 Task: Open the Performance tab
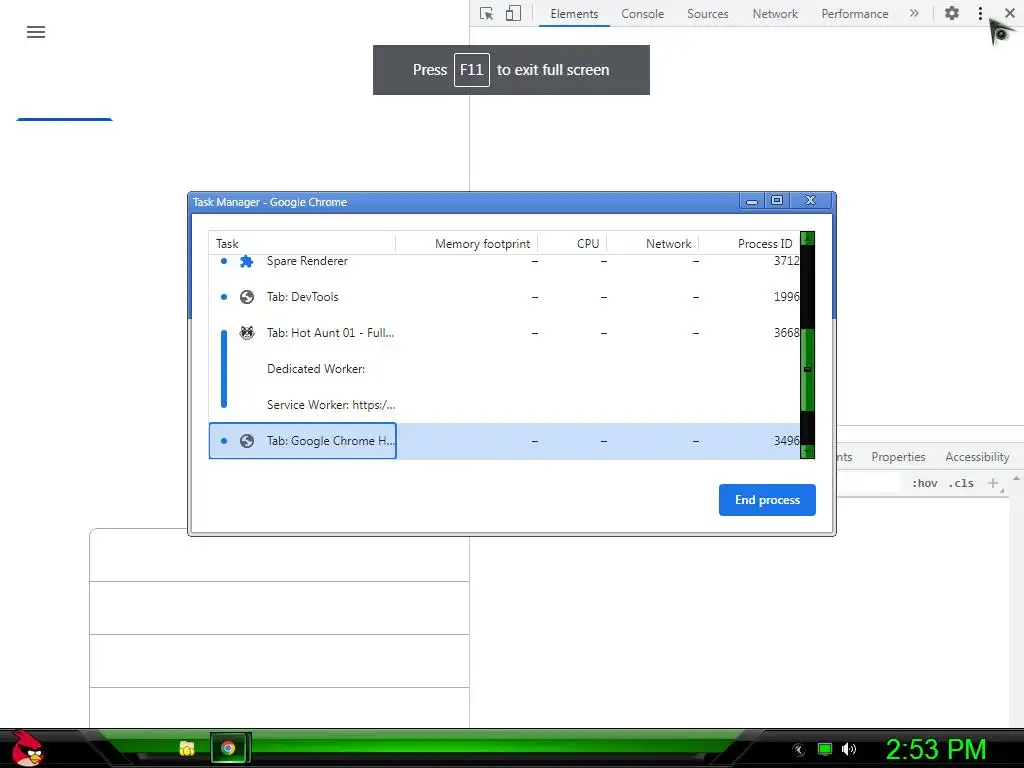pyautogui.click(x=855, y=14)
